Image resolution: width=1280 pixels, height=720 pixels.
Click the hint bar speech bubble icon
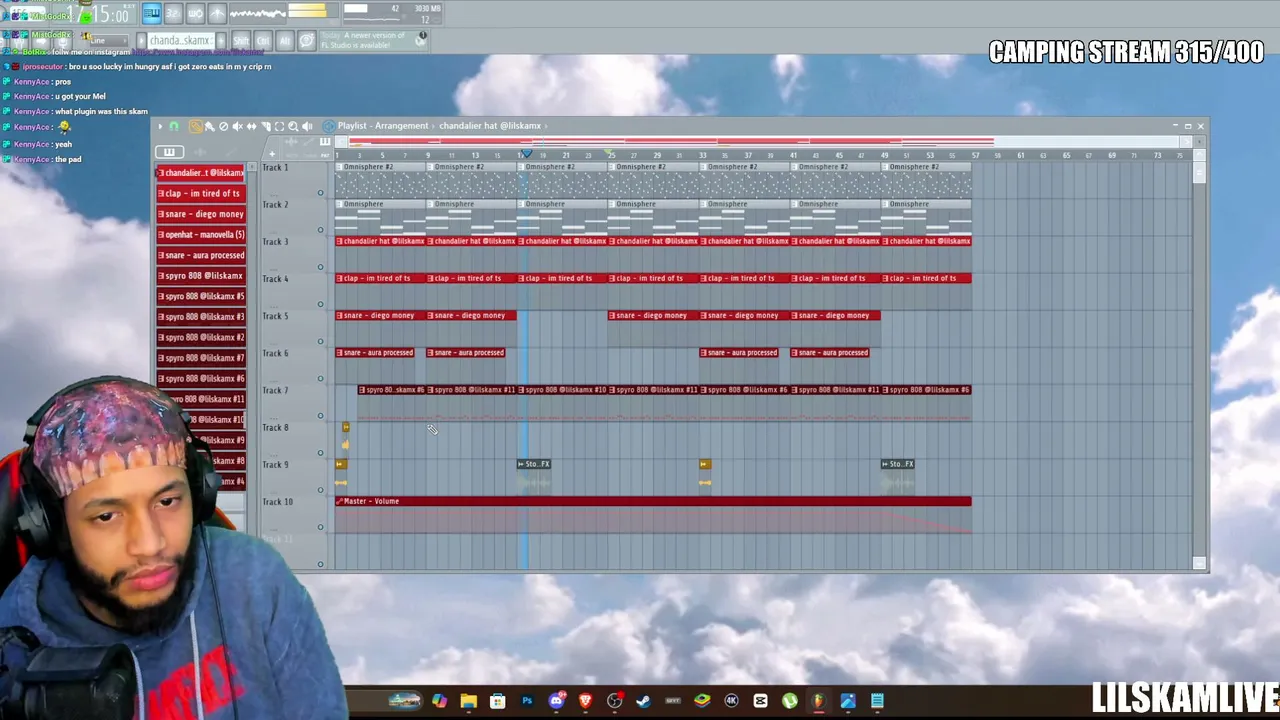click(x=307, y=40)
